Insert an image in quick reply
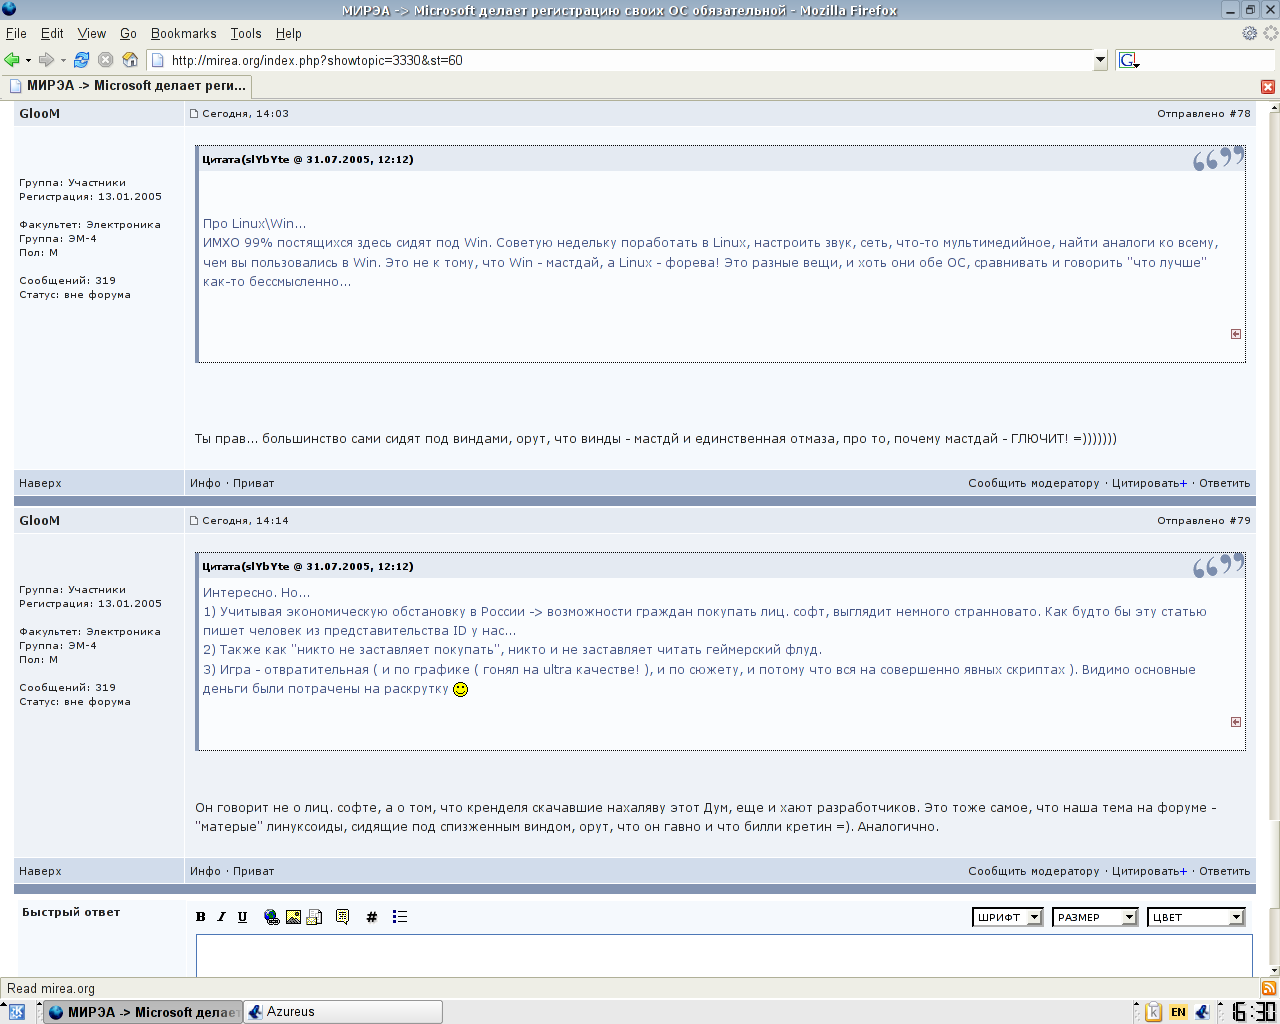This screenshot has width=1280, height=1024. tap(293, 916)
